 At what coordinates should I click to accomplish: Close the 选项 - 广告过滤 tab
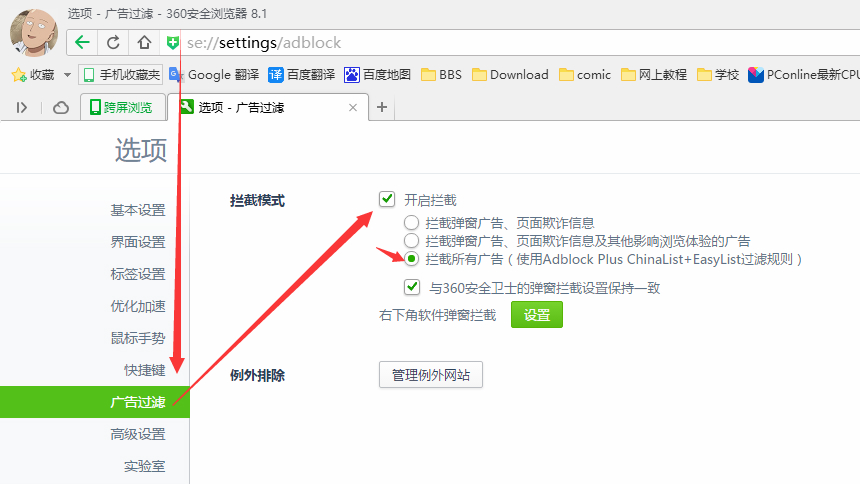[x=353, y=108]
